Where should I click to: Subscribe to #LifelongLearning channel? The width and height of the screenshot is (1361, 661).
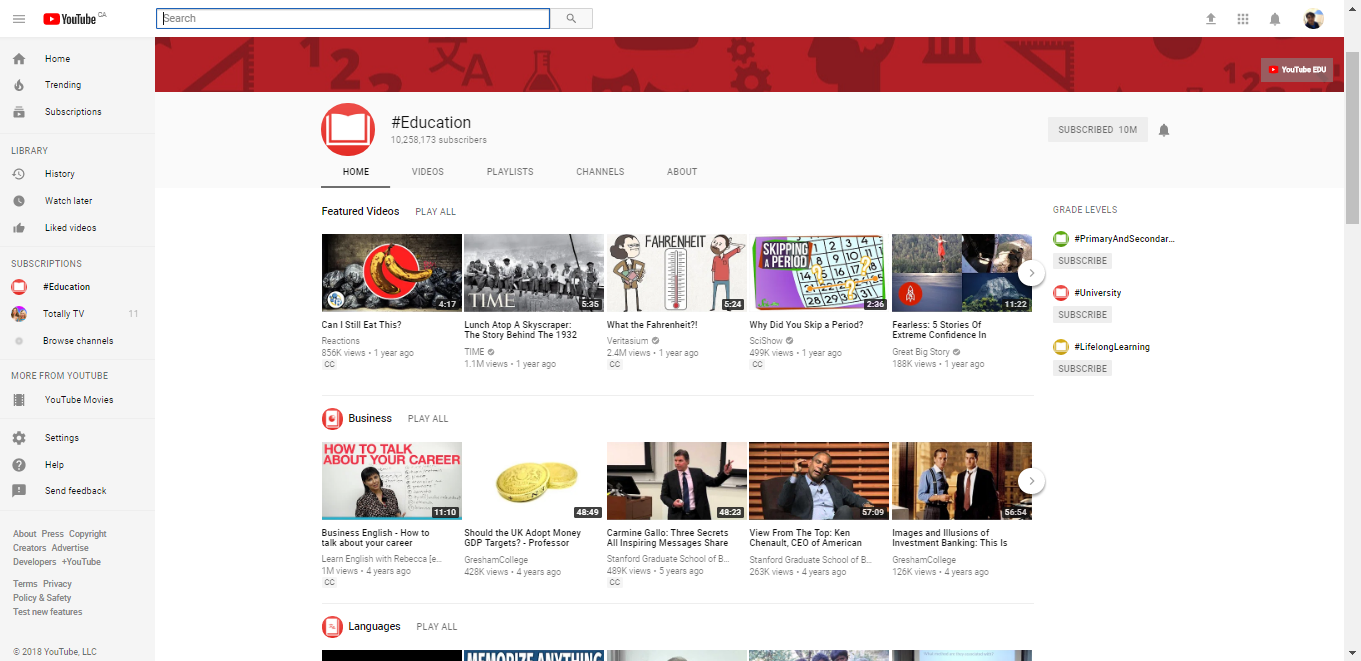pos(1082,369)
